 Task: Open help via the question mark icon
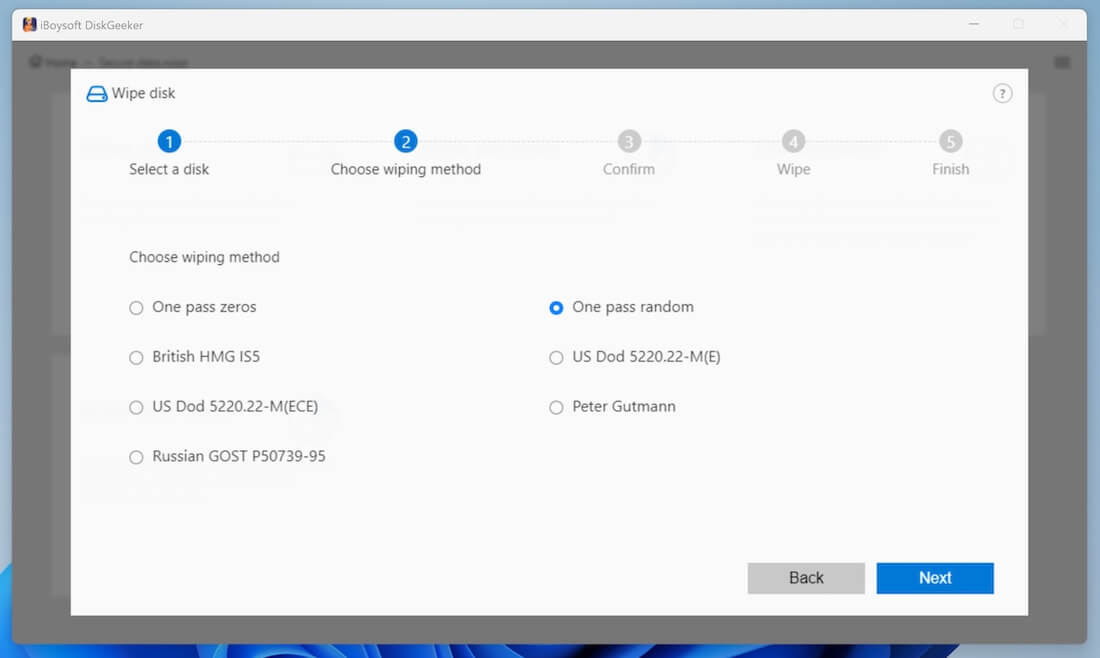1002,94
